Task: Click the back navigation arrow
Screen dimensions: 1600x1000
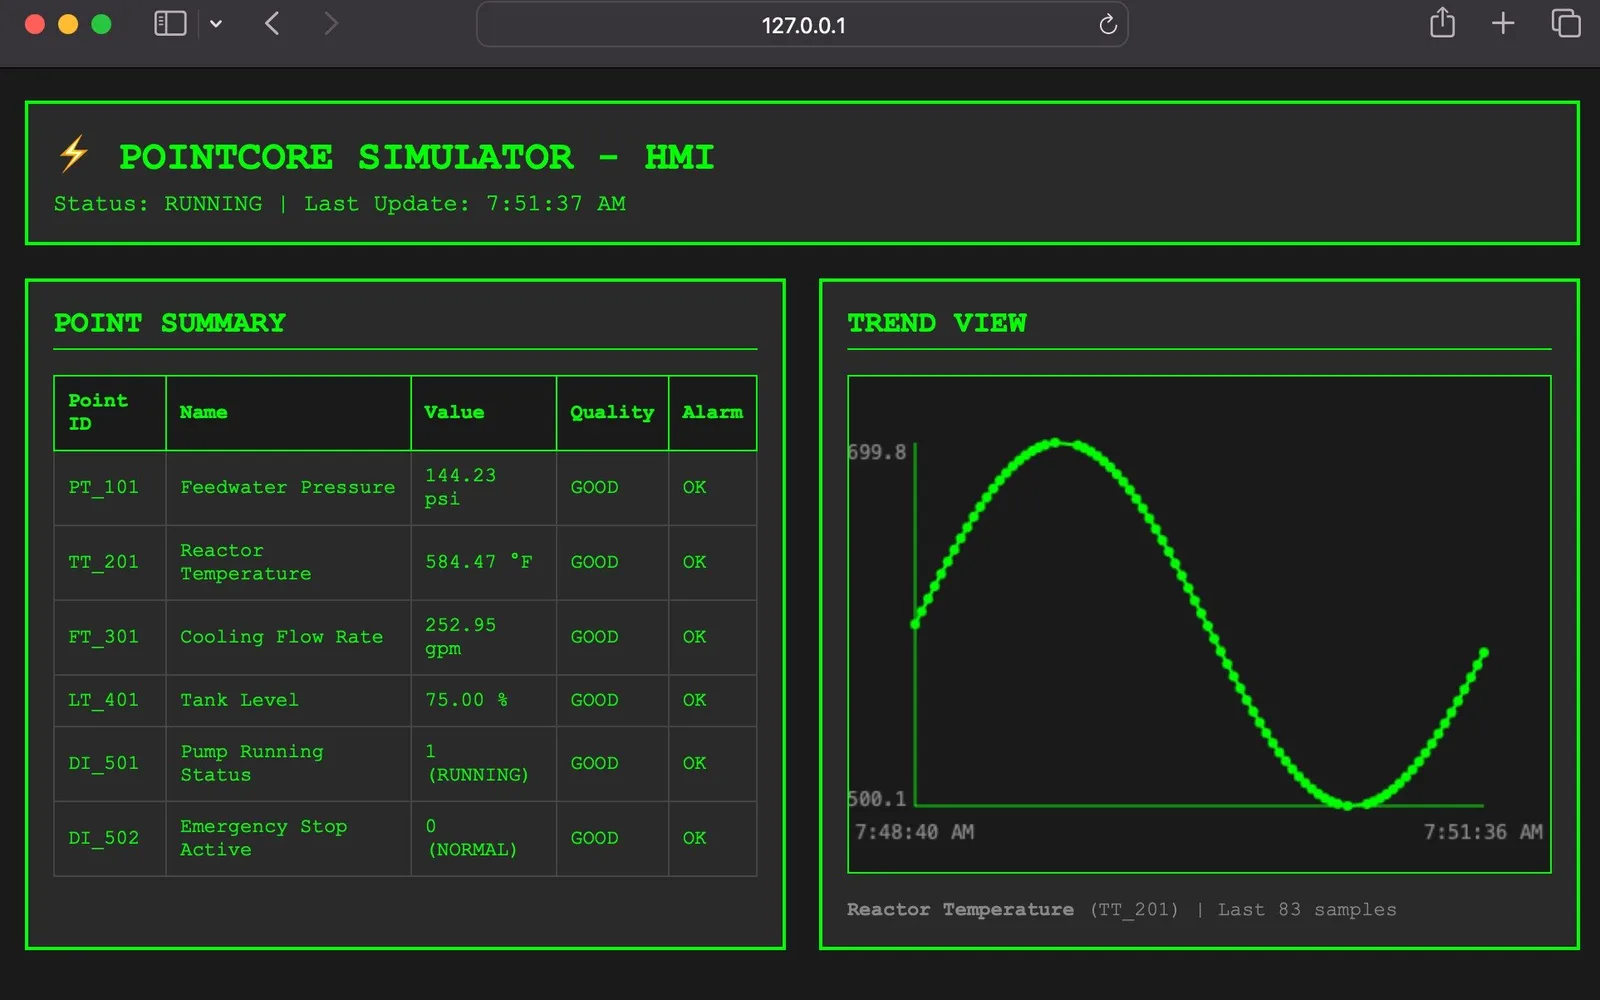Action: (x=271, y=23)
